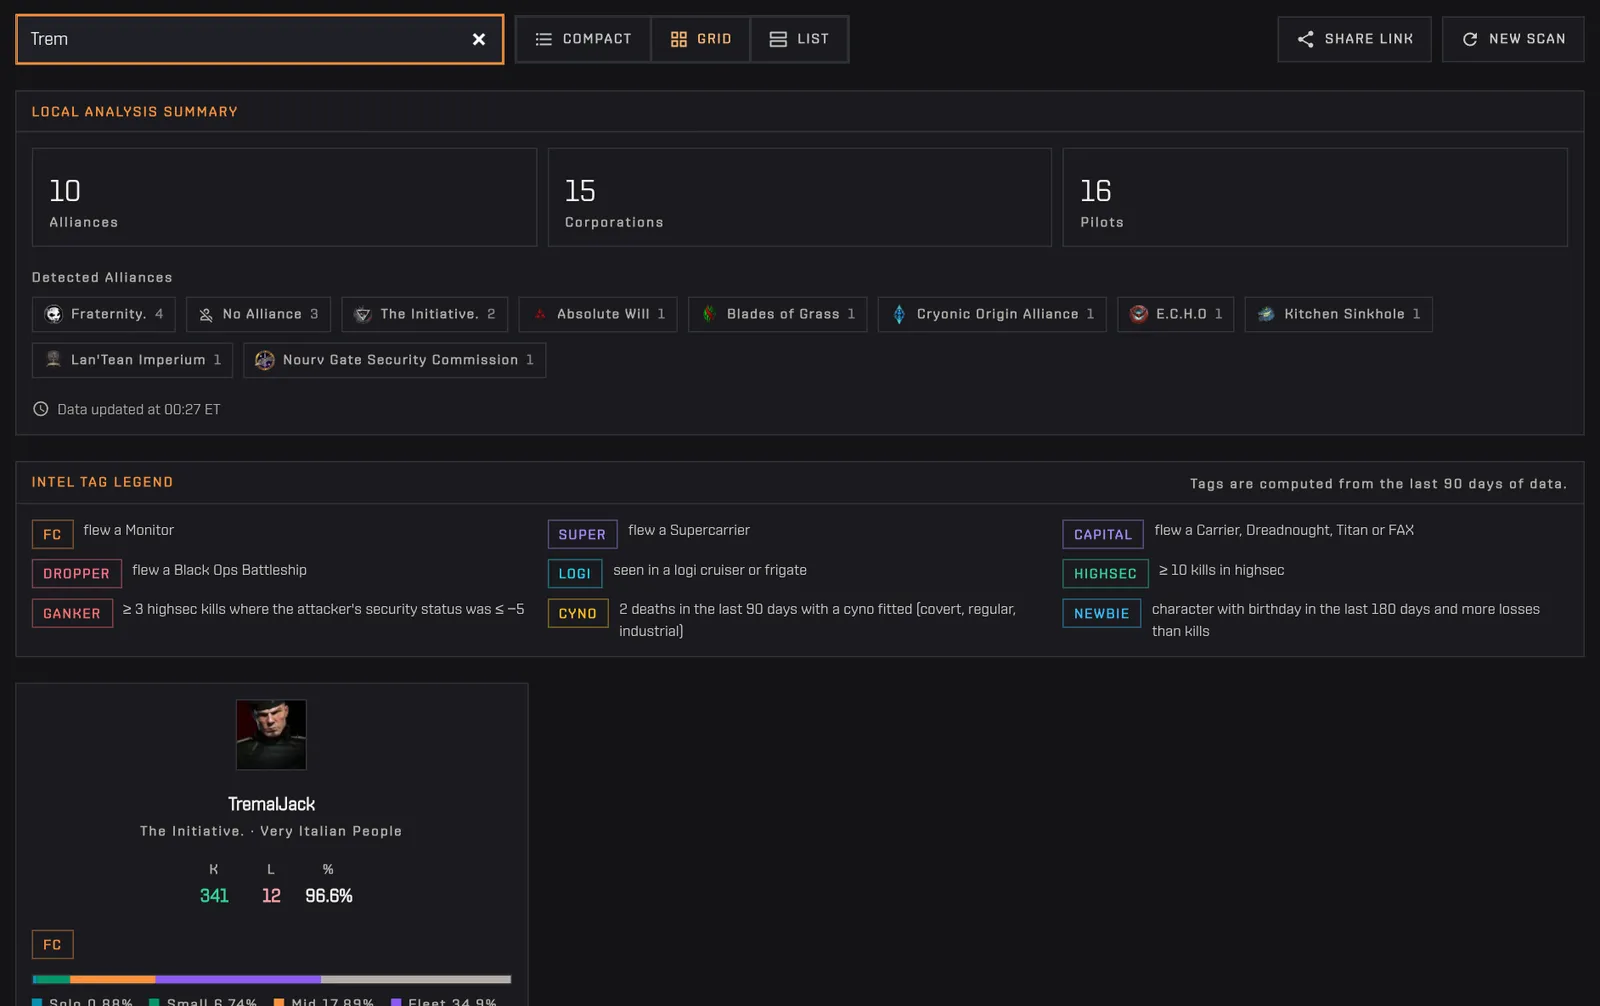Click the CAPITAL tag in the legend
The width and height of the screenshot is (1600, 1006).
click(1103, 535)
